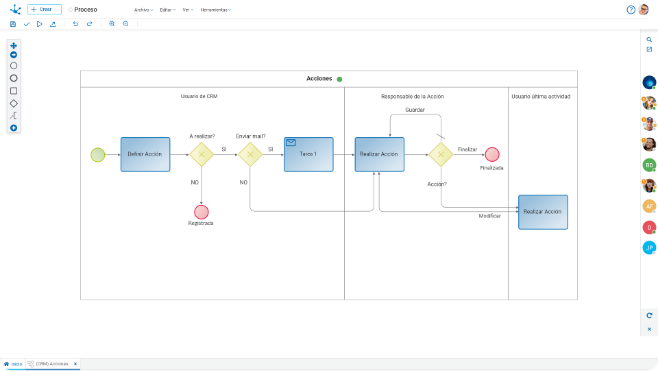Image resolution: width=658 pixels, height=371 pixels.
Task: Select the Registrada end event
Action: point(201,212)
